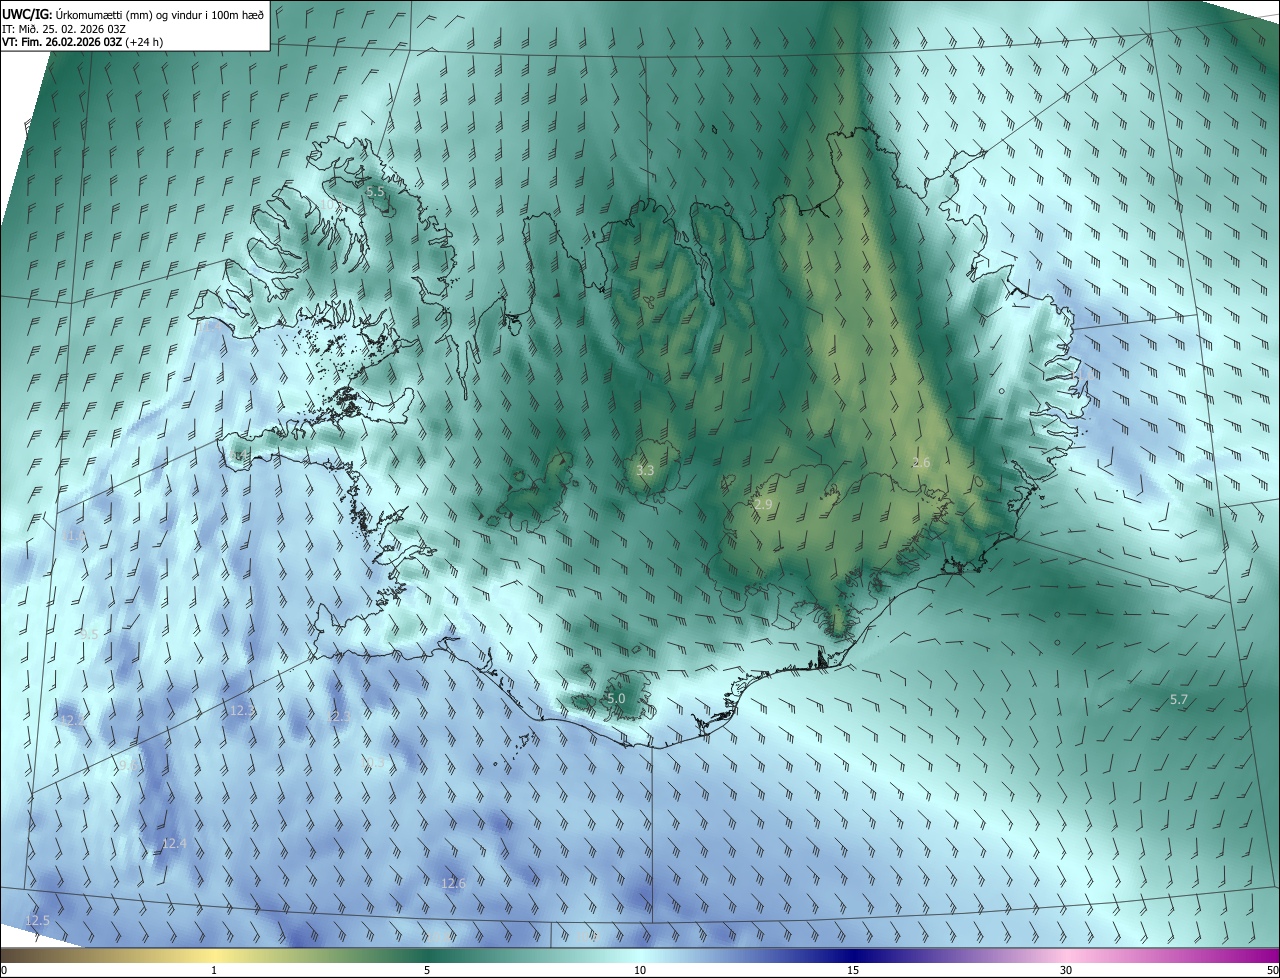This screenshot has height=978, width=1280.
Task: Click the 'IT: Mið. 25. 02. 2026 03Z' line
Action: coord(64,29)
